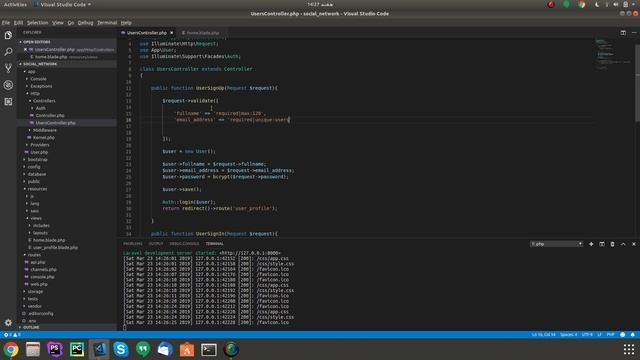640x360 pixels.
Task: Switch to Debug Console panel tab
Action: point(184,244)
